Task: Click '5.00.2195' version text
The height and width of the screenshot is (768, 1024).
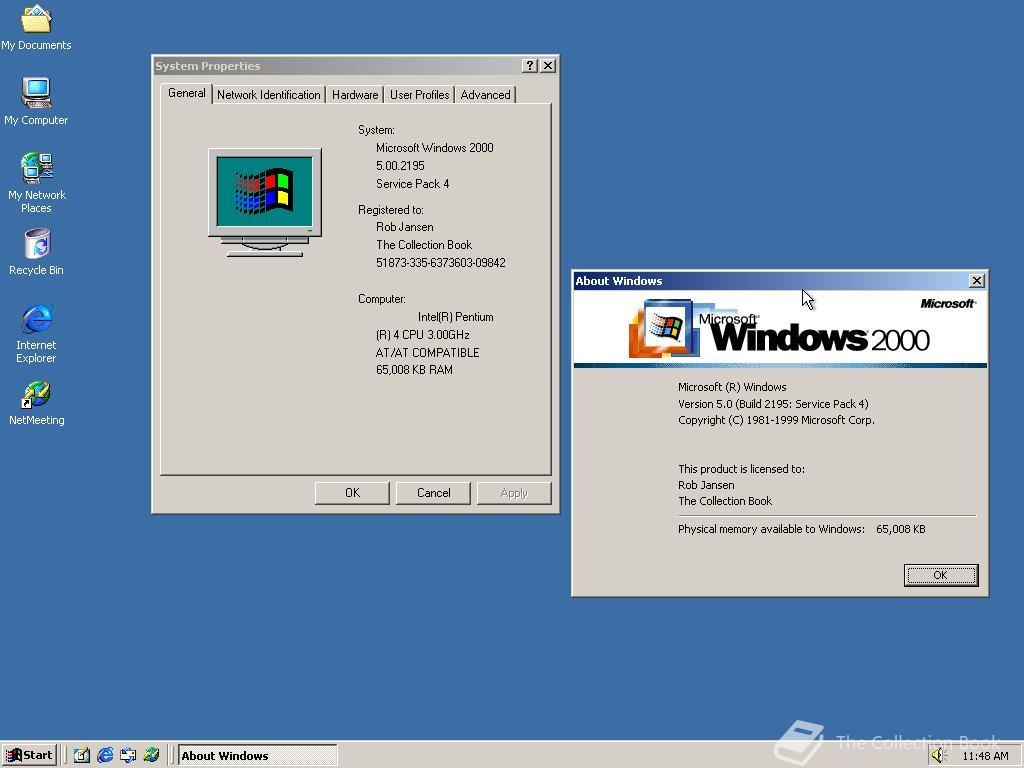Action: 400,166
